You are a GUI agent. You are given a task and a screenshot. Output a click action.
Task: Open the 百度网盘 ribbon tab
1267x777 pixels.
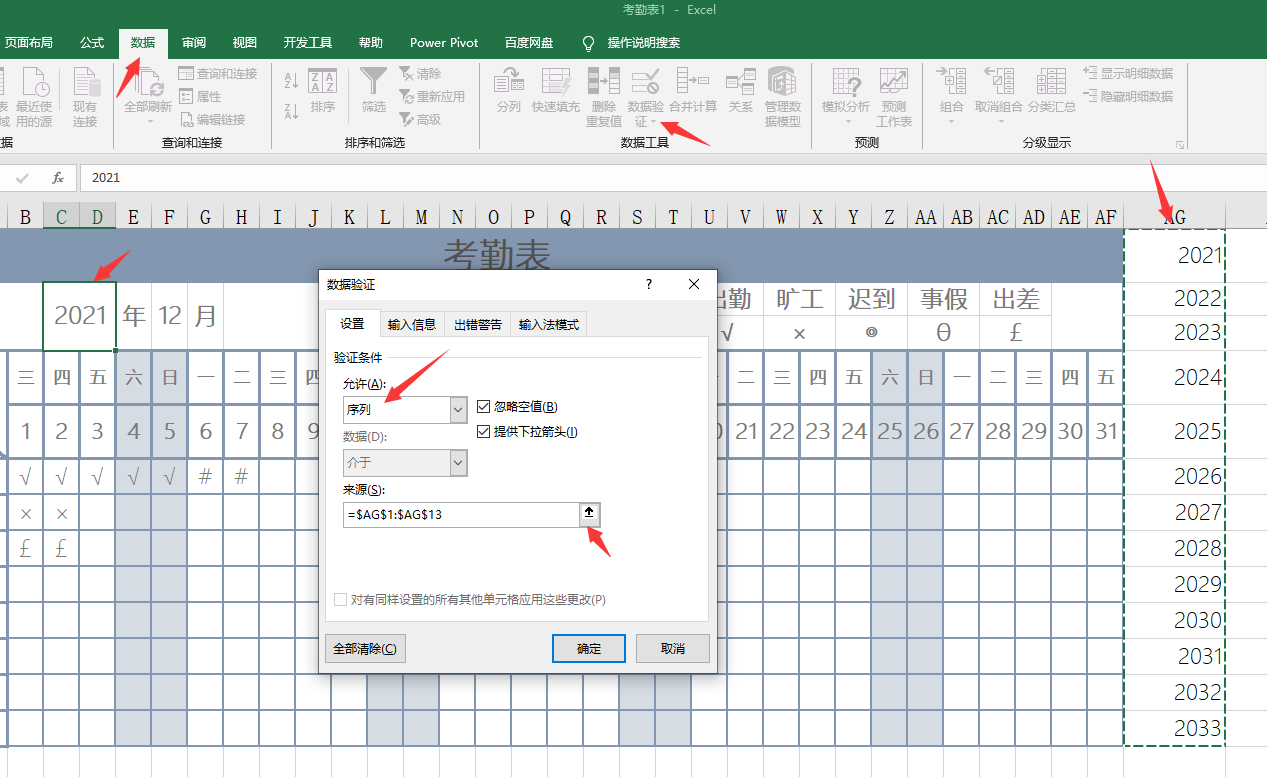pyautogui.click(x=529, y=43)
